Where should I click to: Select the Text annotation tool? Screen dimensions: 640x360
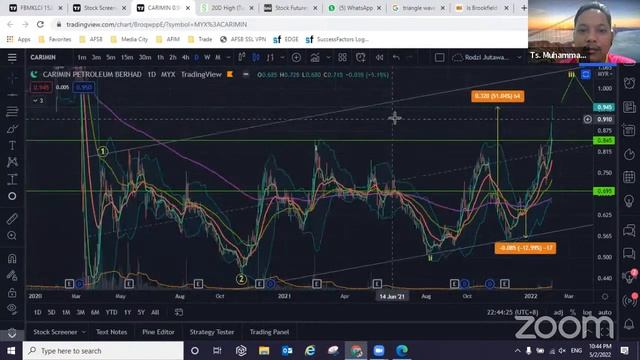click(x=12, y=145)
